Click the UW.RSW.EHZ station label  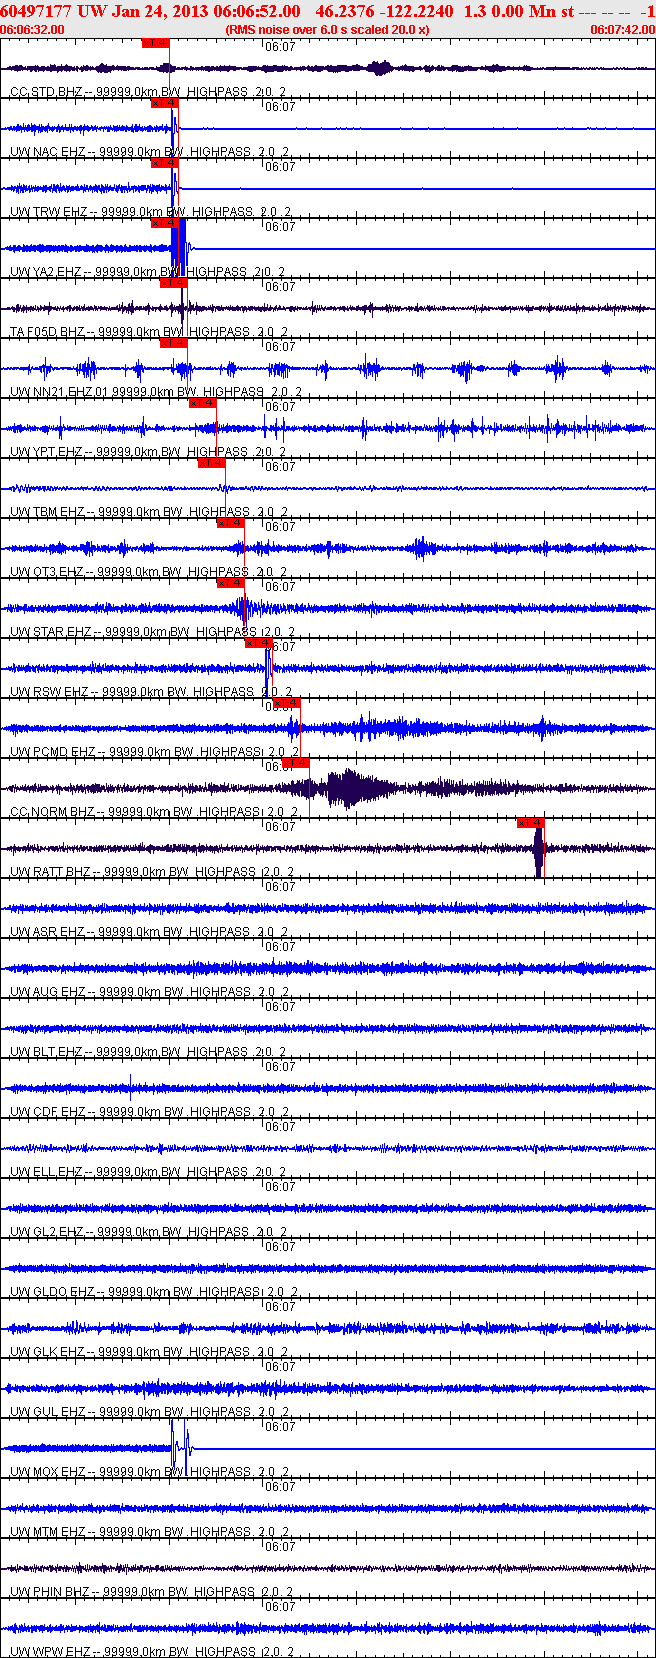click(x=151, y=692)
